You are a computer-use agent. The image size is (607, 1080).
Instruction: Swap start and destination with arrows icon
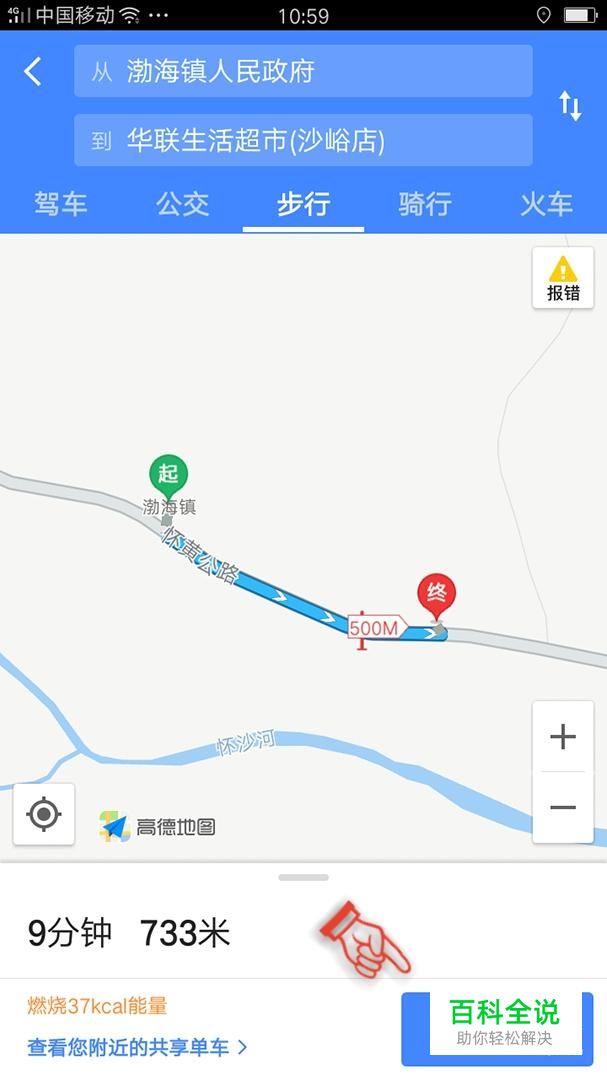pyautogui.click(x=570, y=106)
